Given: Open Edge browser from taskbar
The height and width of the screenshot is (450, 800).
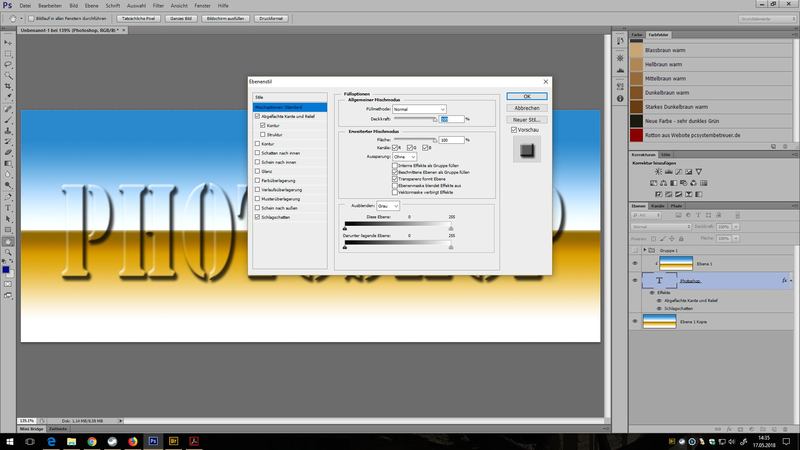Looking at the screenshot, I should point(51,441).
